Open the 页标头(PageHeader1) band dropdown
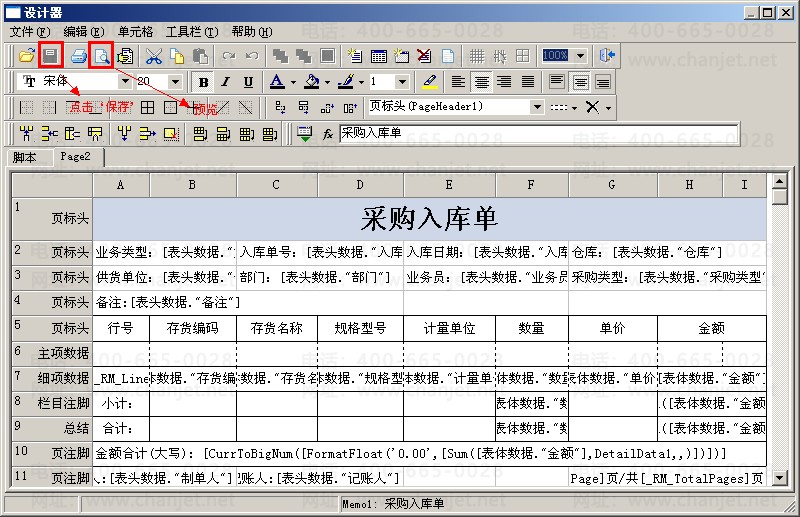Viewport: 800px width, 517px height. [x=536, y=107]
